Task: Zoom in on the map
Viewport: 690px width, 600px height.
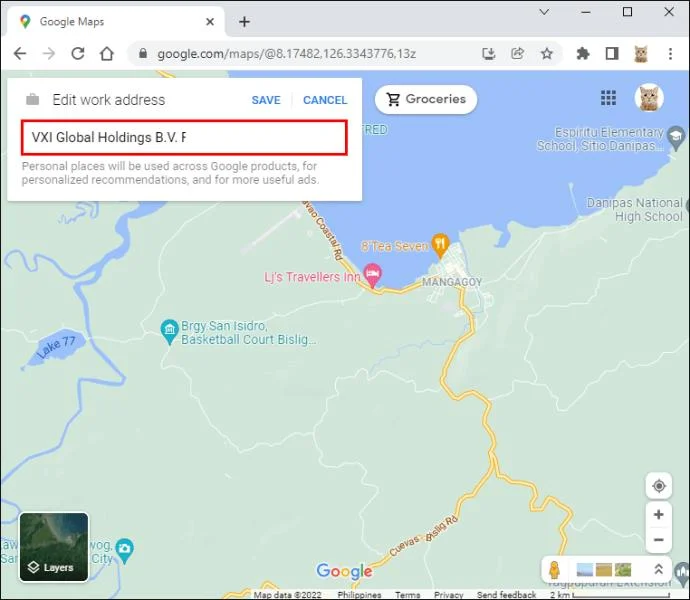Action: point(659,514)
